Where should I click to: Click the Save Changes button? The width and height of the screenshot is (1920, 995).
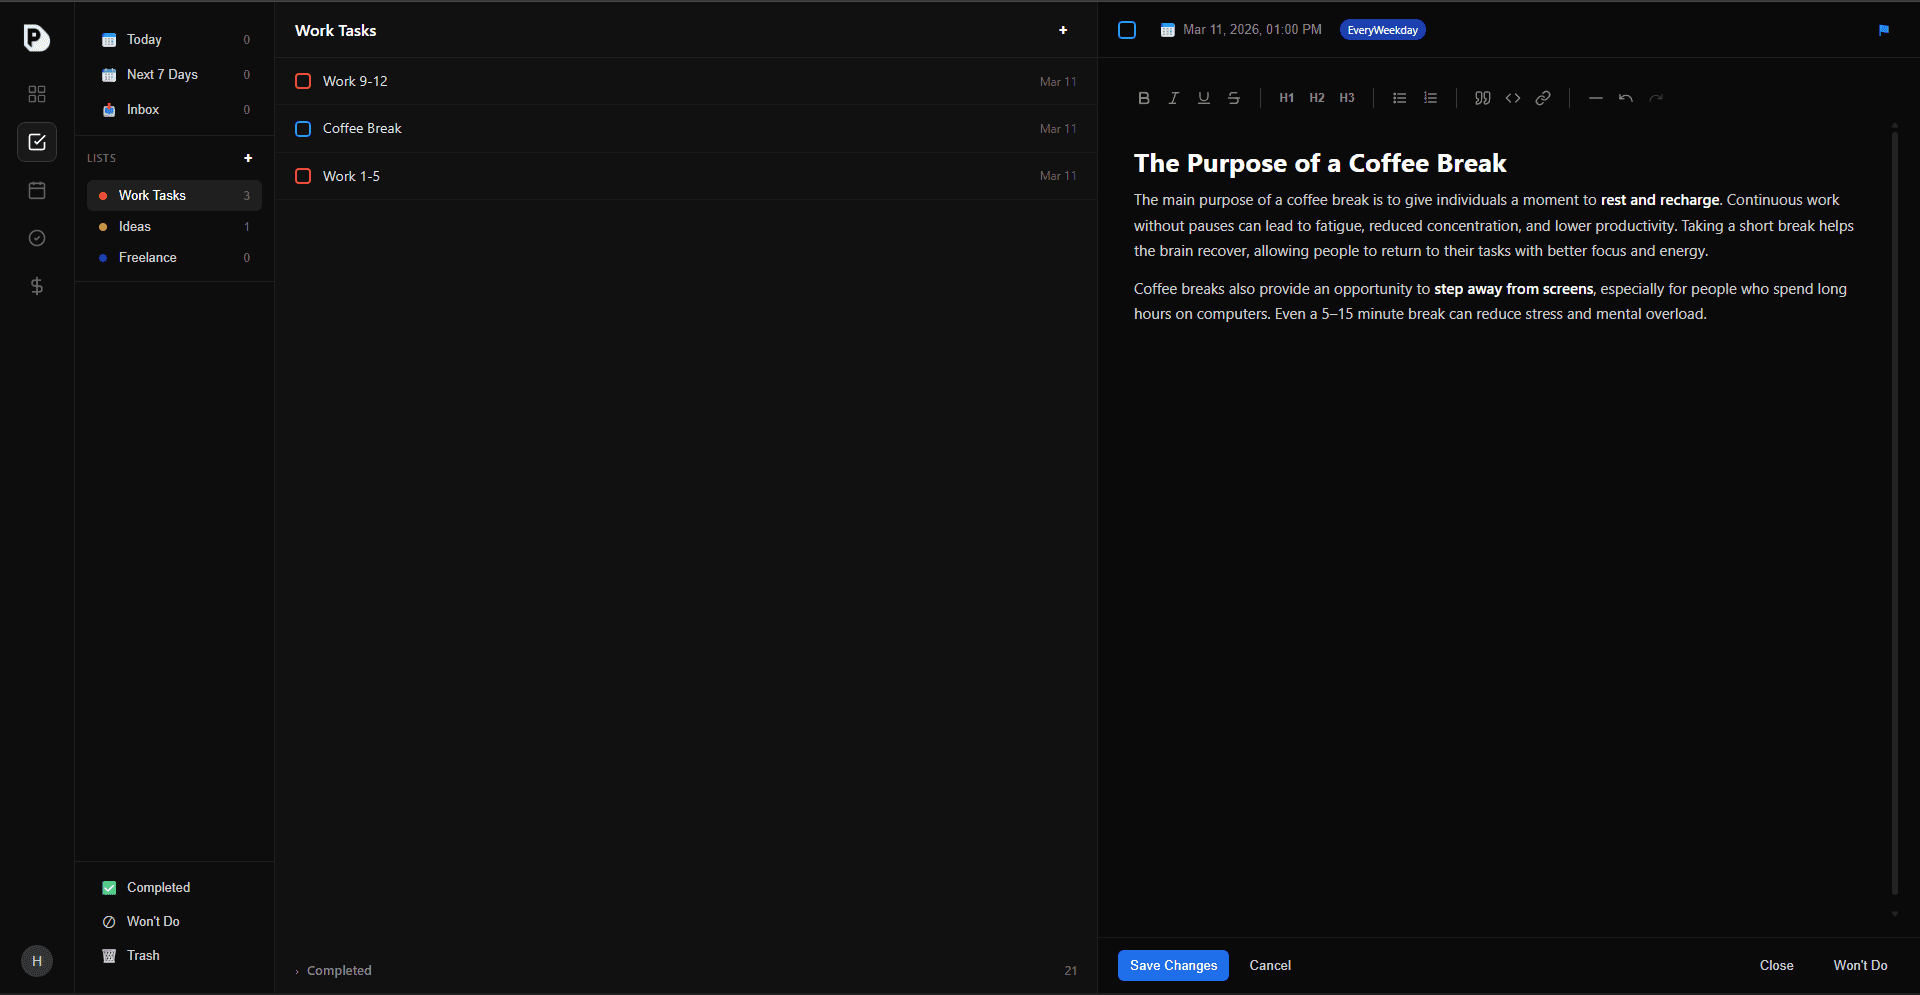[1173, 965]
